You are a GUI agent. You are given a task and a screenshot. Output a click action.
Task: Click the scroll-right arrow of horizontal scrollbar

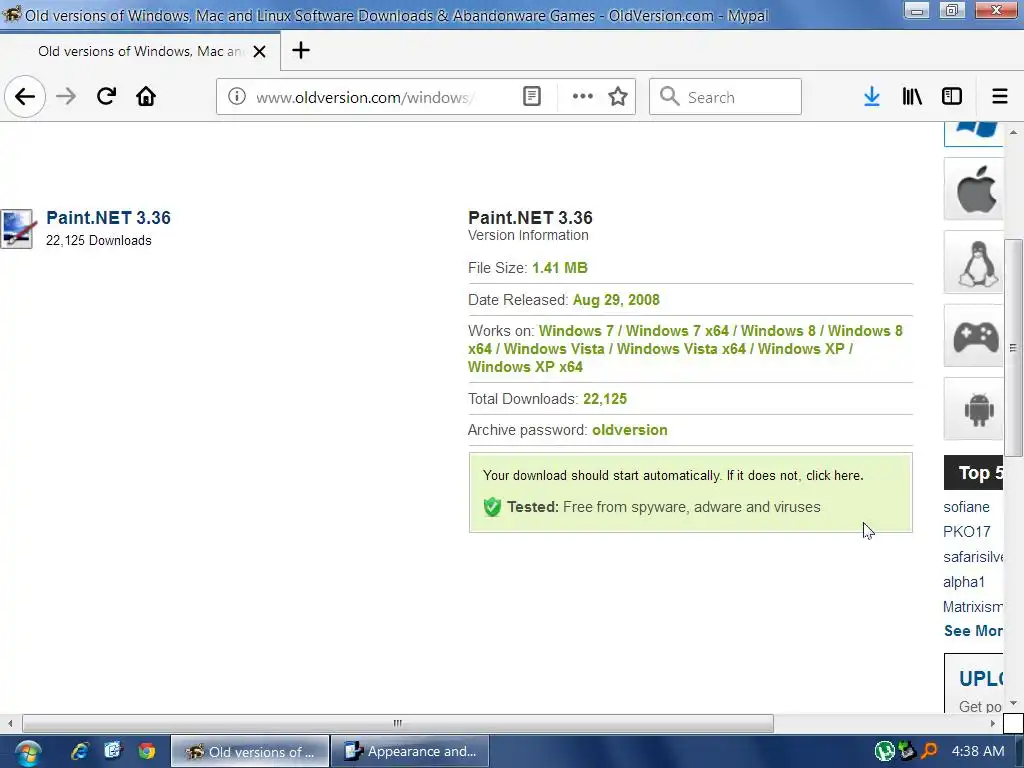(993, 723)
